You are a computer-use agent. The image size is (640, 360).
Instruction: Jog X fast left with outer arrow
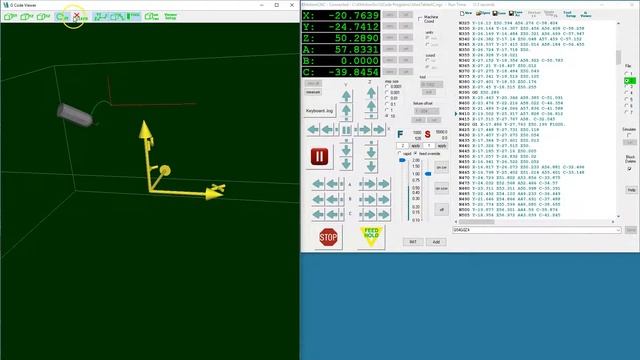click(313, 130)
